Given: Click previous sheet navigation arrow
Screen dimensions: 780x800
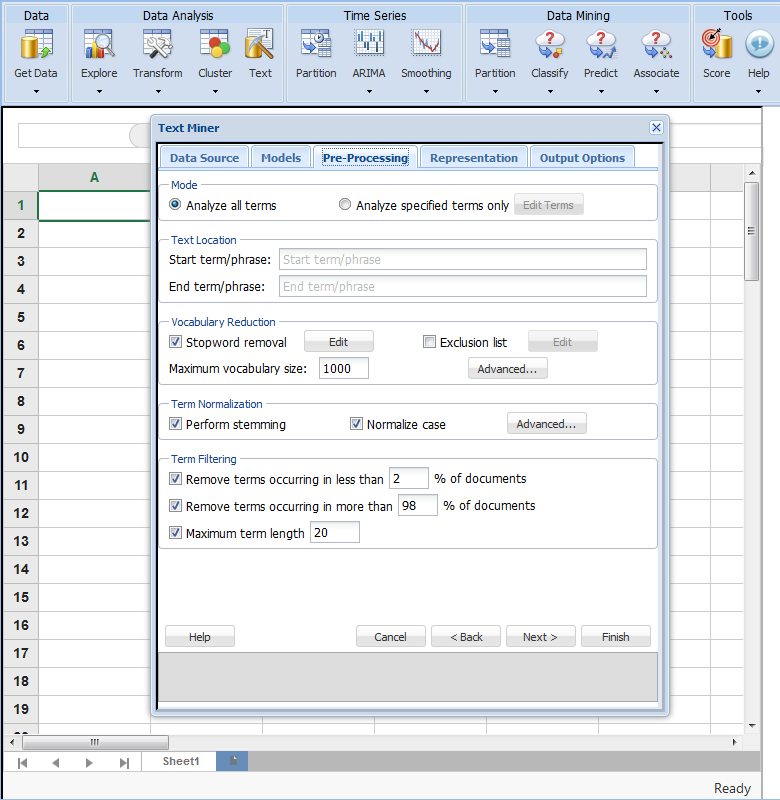Looking at the screenshot, I should click(56, 763).
